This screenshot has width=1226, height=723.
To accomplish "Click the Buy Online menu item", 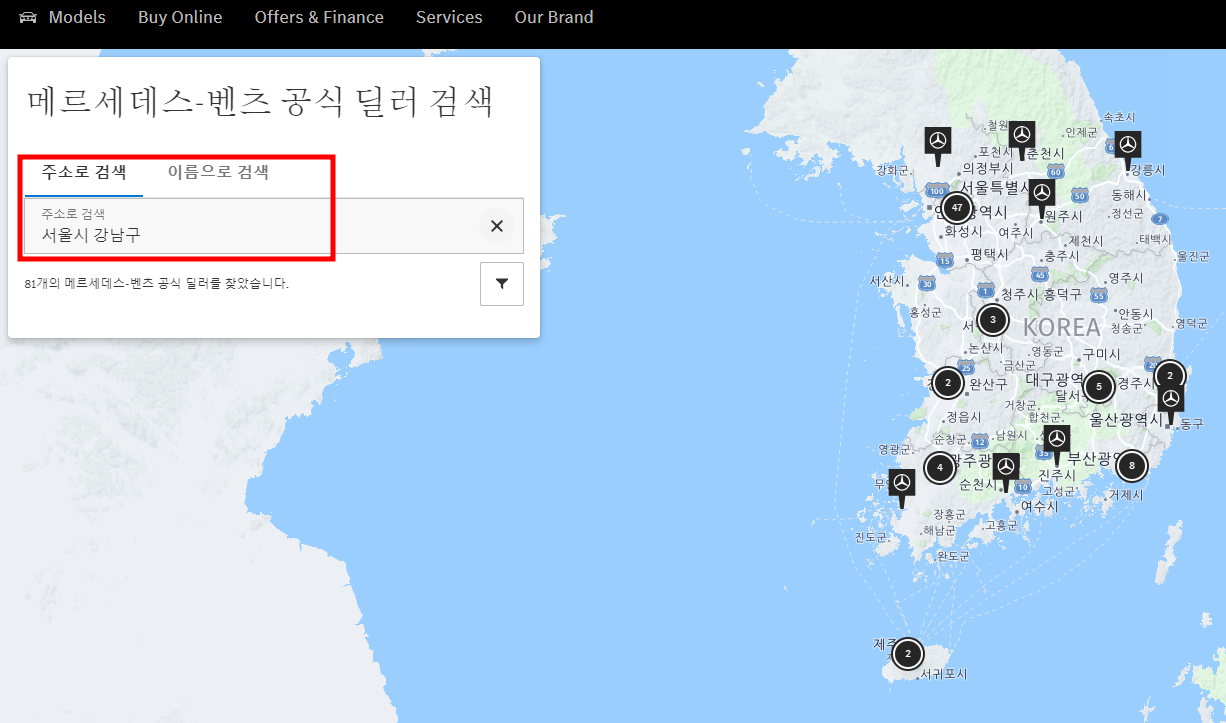I will tap(180, 17).
